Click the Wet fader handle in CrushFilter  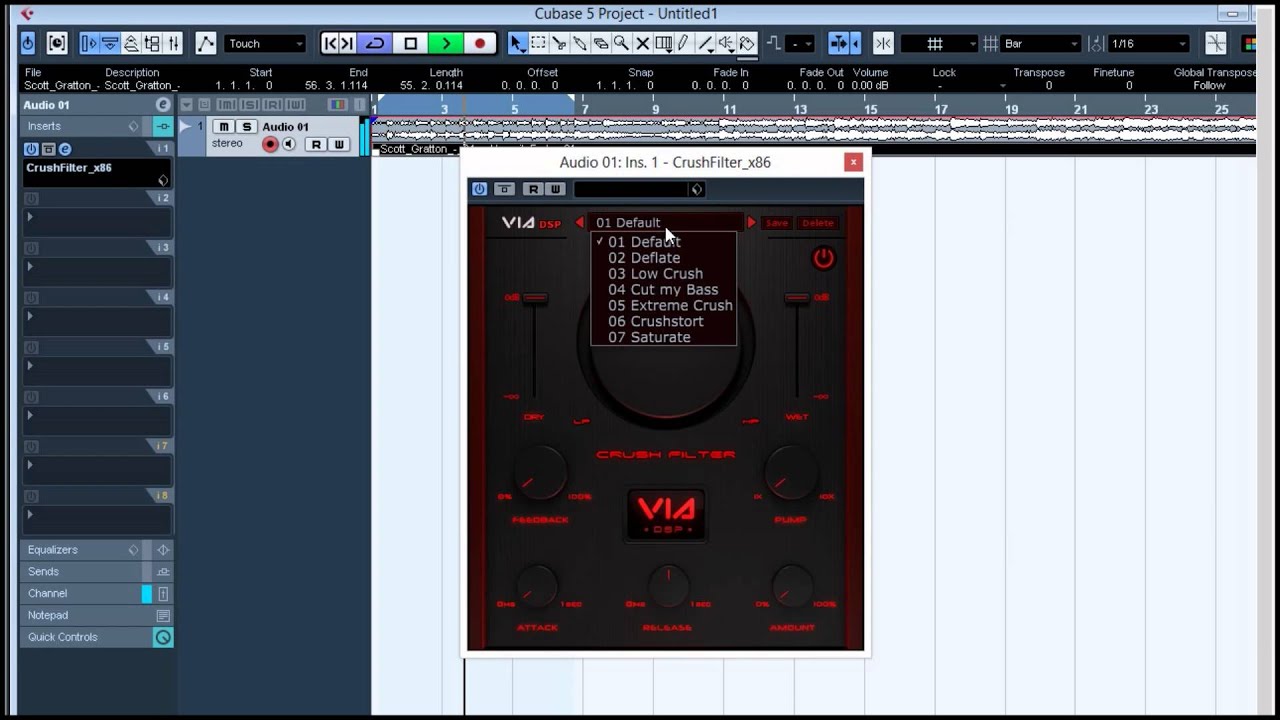(x=797, y=298)
